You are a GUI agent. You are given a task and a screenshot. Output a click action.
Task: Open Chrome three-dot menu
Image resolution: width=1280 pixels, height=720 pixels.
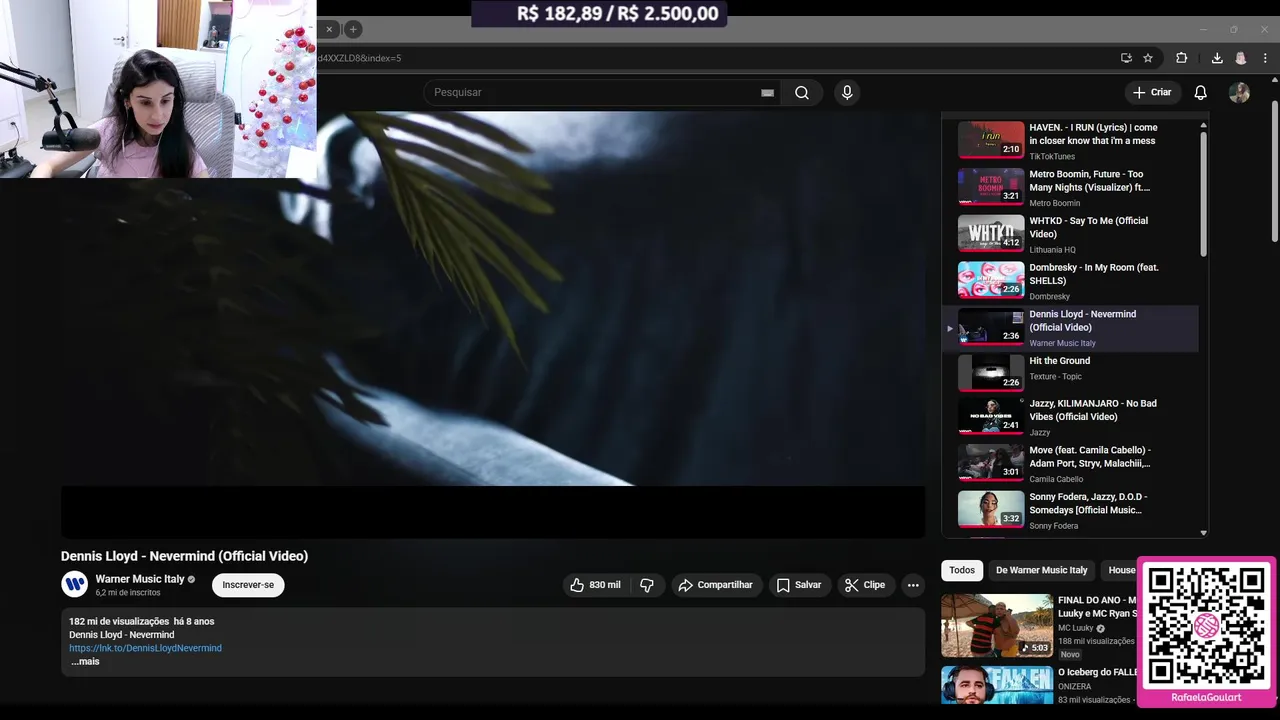[x=1265, y=58]
